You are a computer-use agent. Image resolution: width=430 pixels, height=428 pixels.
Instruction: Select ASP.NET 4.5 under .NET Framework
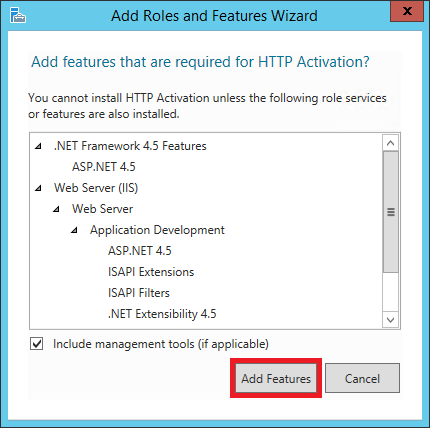click(104, 167)
